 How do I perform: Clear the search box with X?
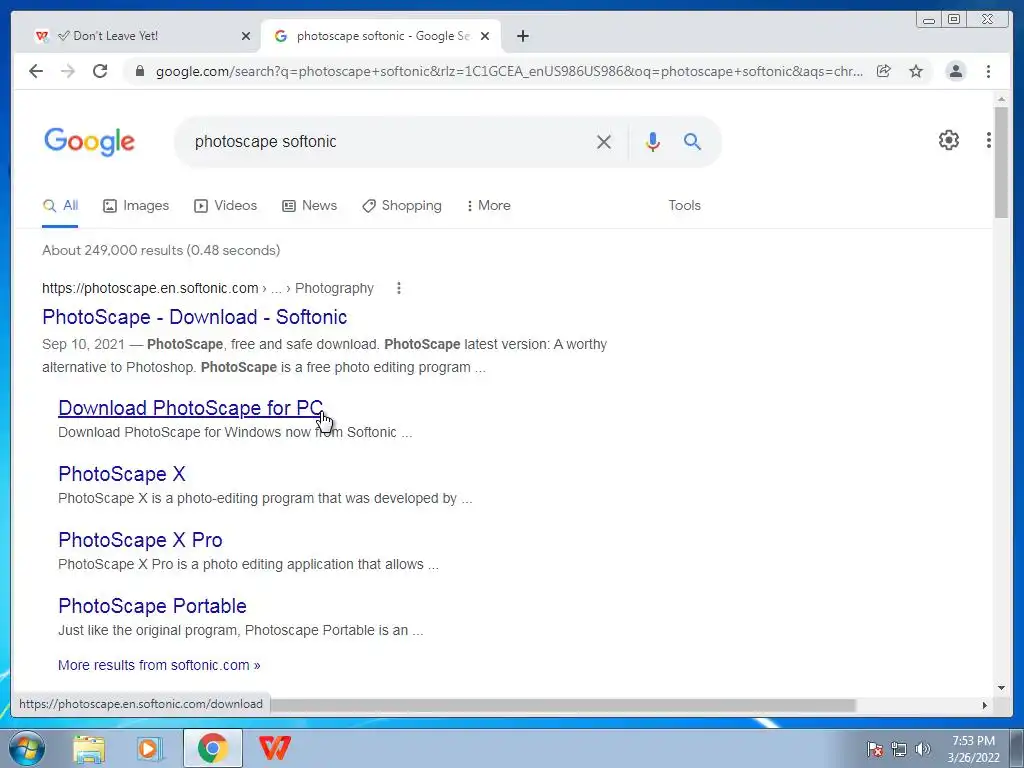604,142
